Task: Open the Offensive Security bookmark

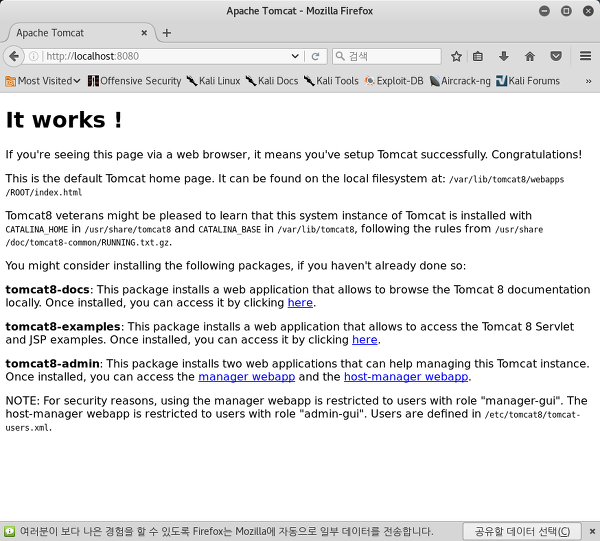Action: [x=134, y=81]
